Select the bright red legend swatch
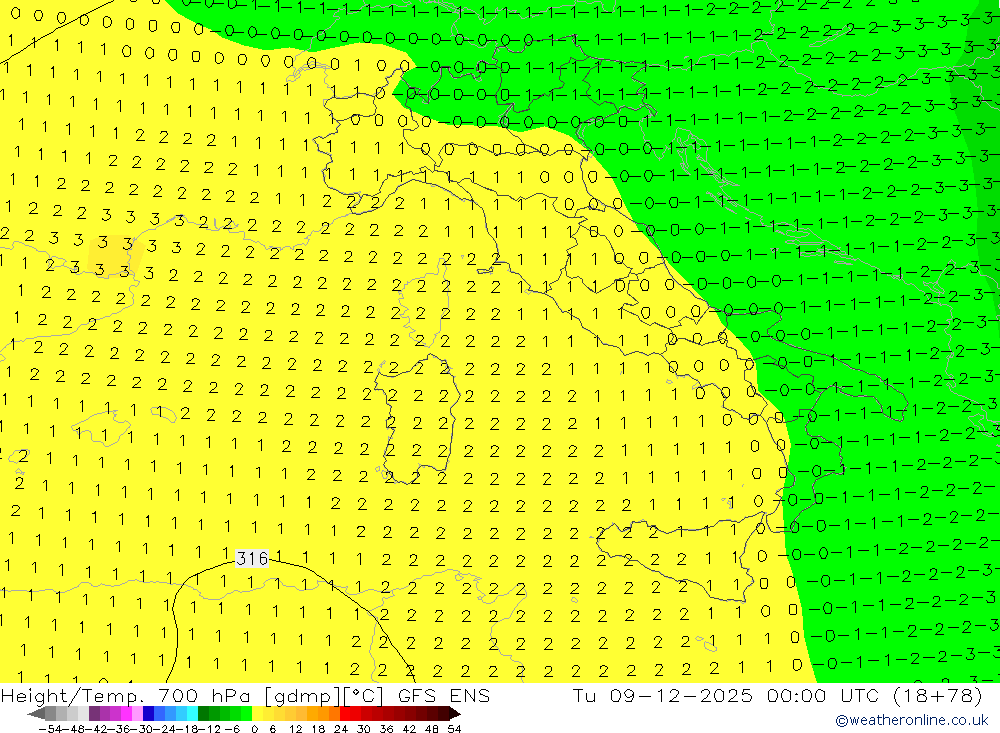Viewport: 1000px width, 733px height. coord(345,714)
